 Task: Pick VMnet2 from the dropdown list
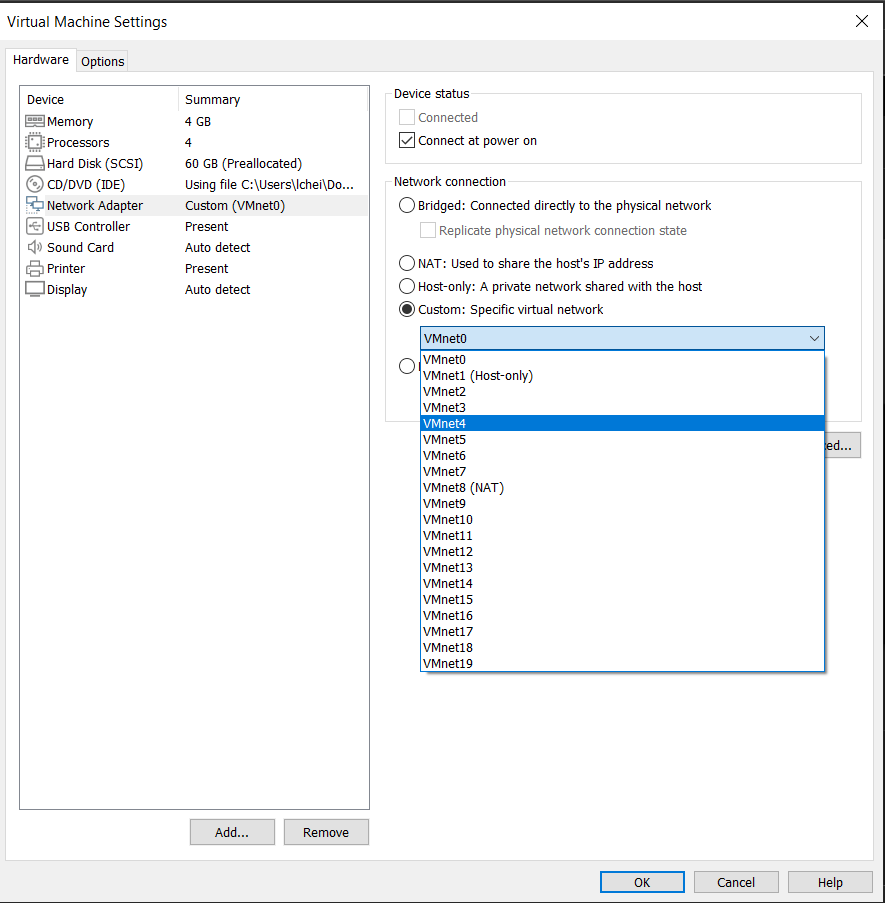point(622,392)
